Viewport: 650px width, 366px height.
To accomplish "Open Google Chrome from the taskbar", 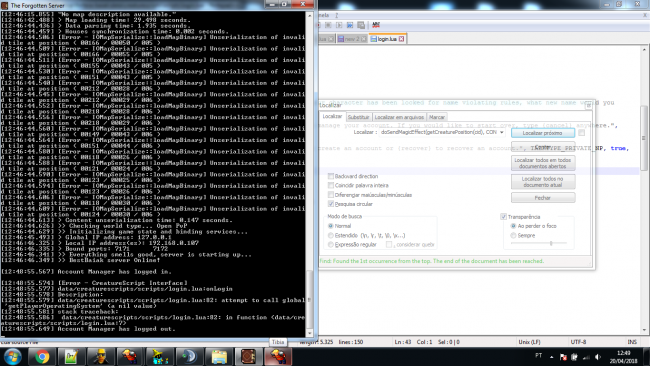I will click(42, 356).
